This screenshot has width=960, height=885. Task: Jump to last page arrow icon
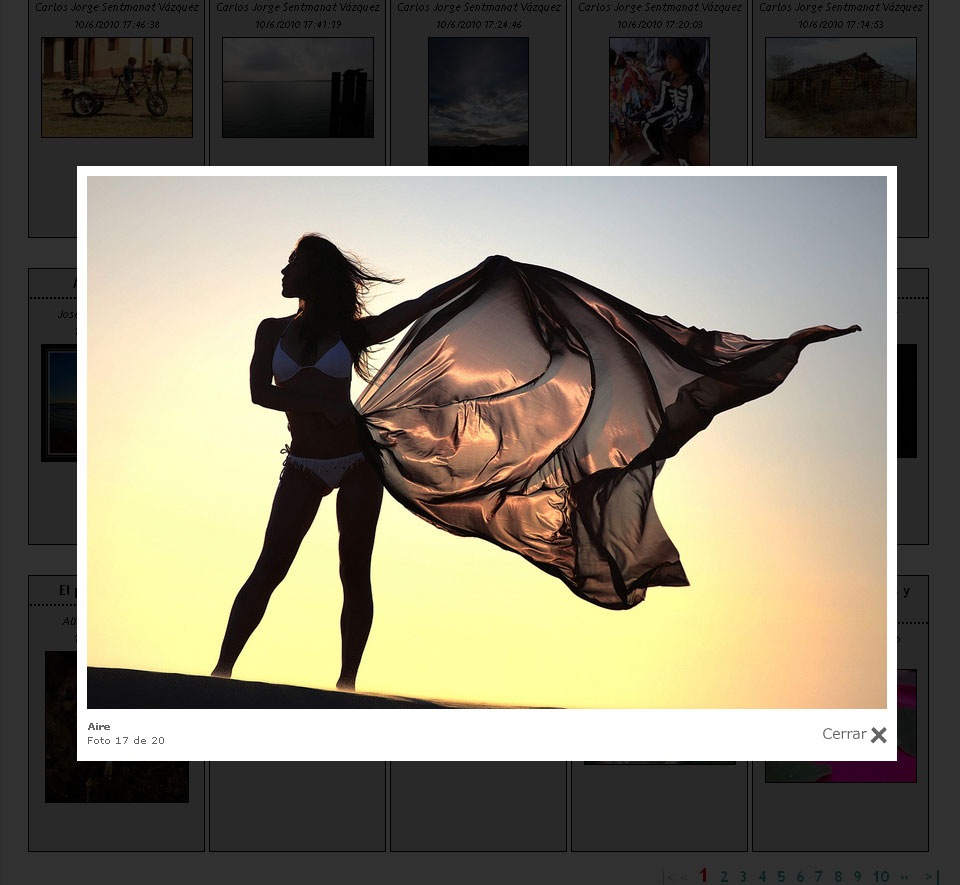pyautogui.click(x=932, y=876)
